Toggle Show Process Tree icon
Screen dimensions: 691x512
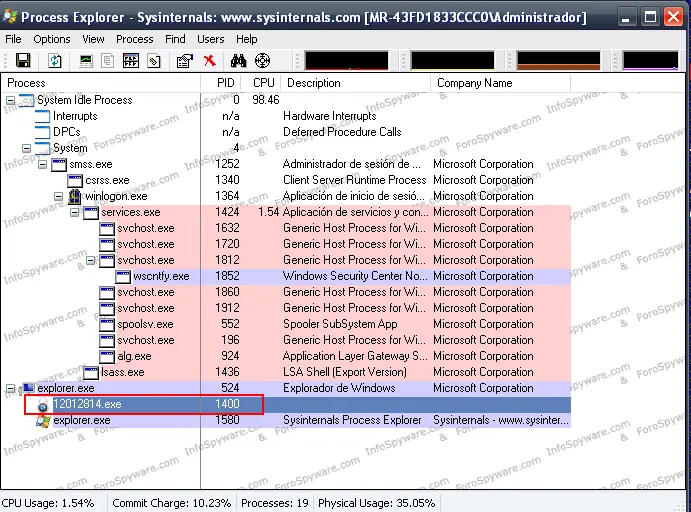(107, 60)
